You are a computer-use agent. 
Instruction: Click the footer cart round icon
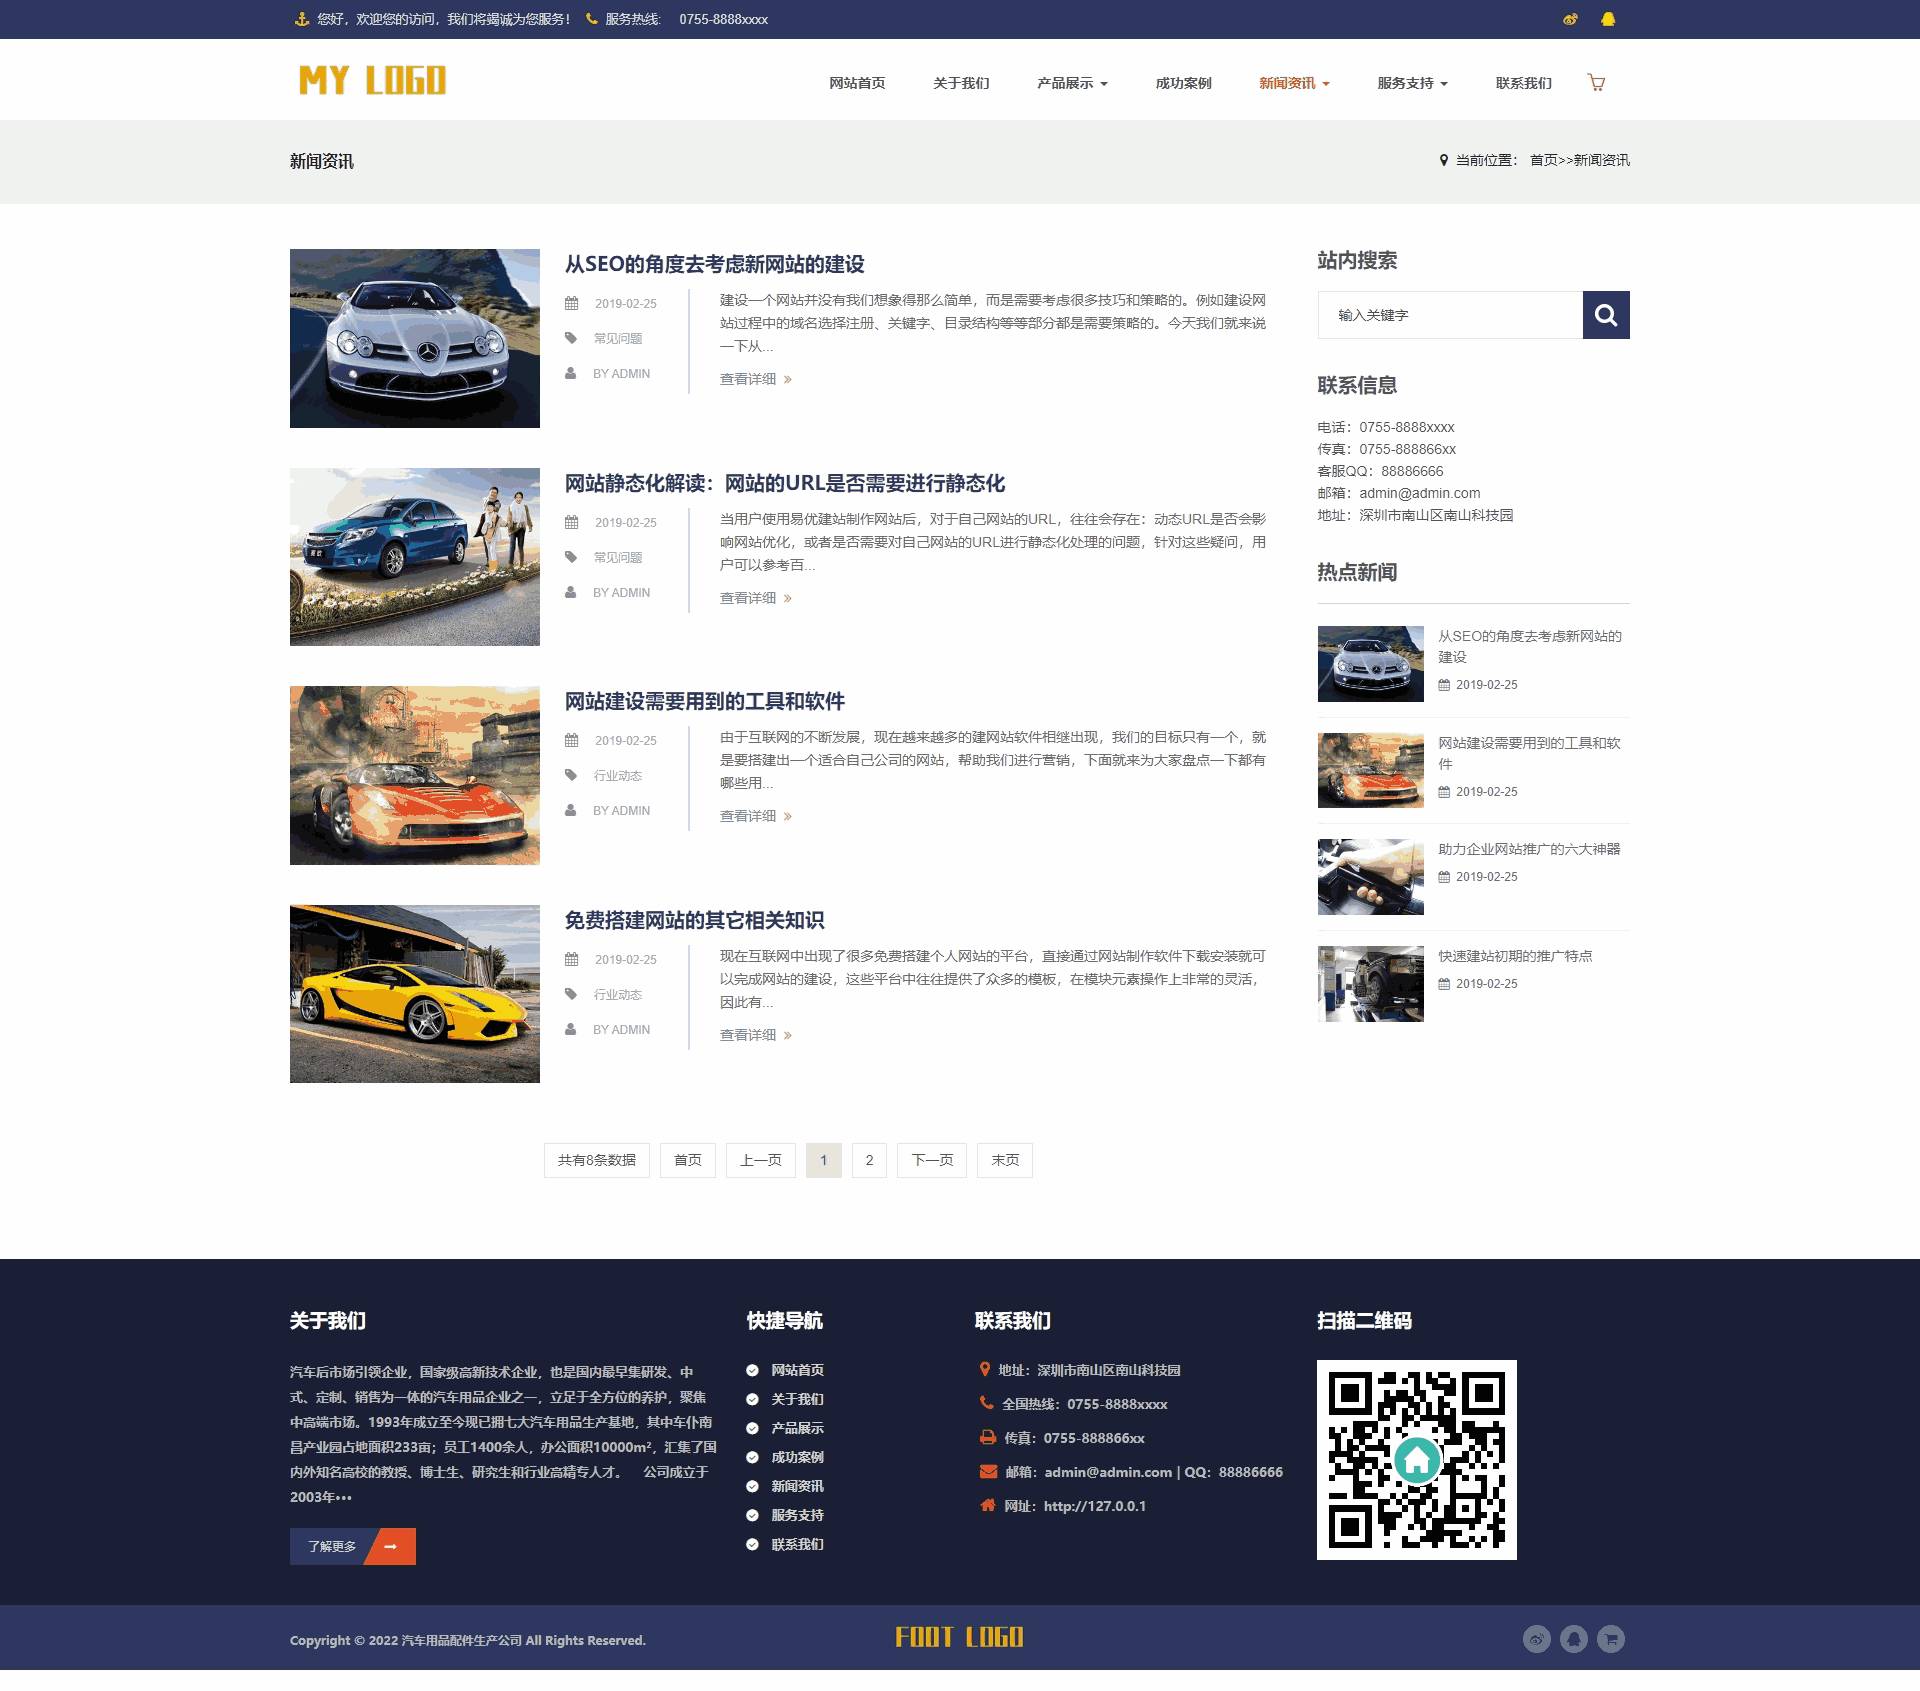click(x=1610, y=1638)
